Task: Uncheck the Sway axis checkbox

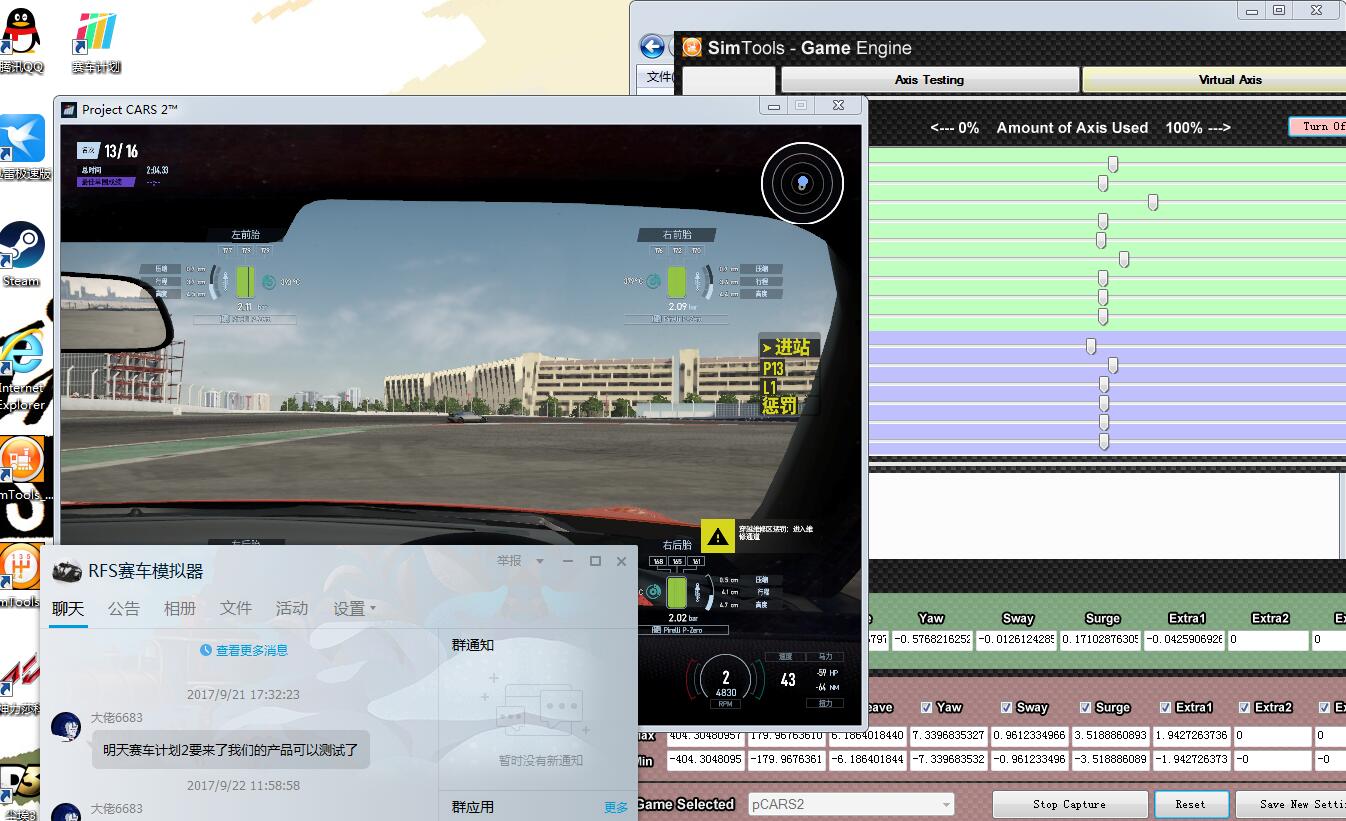Action: (1006, 707)
